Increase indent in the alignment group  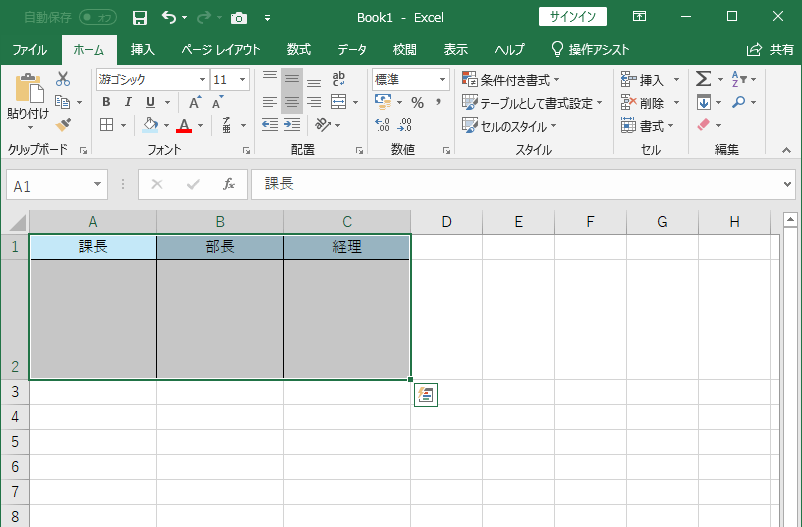pos(292,125)
